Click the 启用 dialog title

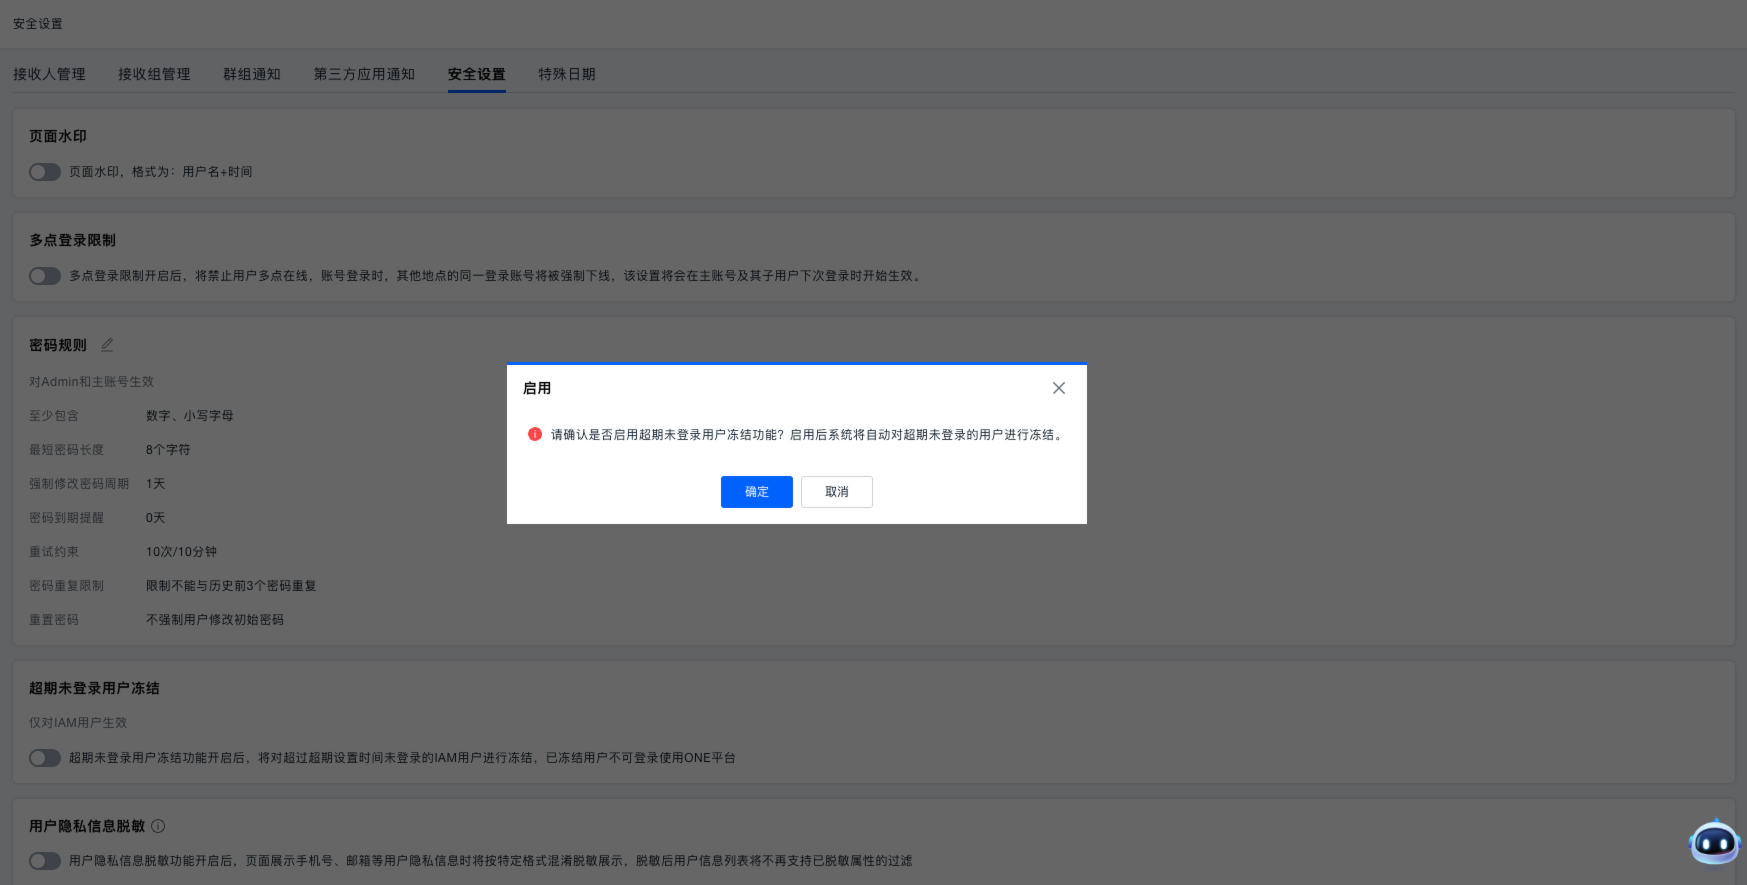(x=537, y=388)
